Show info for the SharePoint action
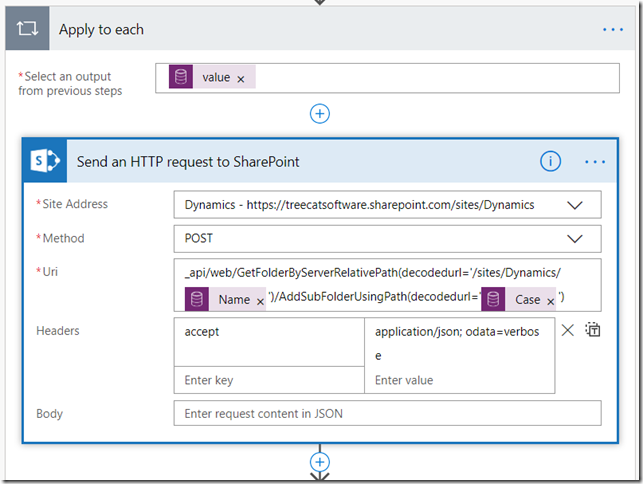643x484 pixels. (550, 162)
